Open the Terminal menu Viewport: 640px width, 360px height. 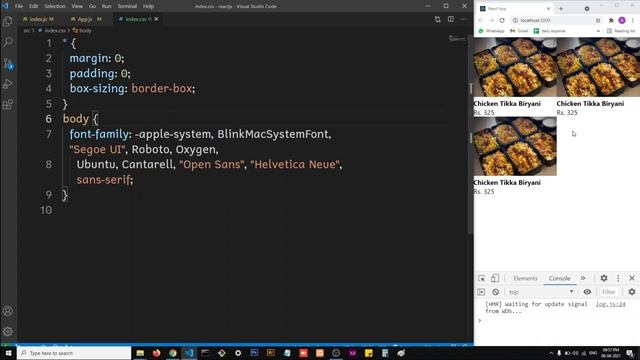click(127, 6)
